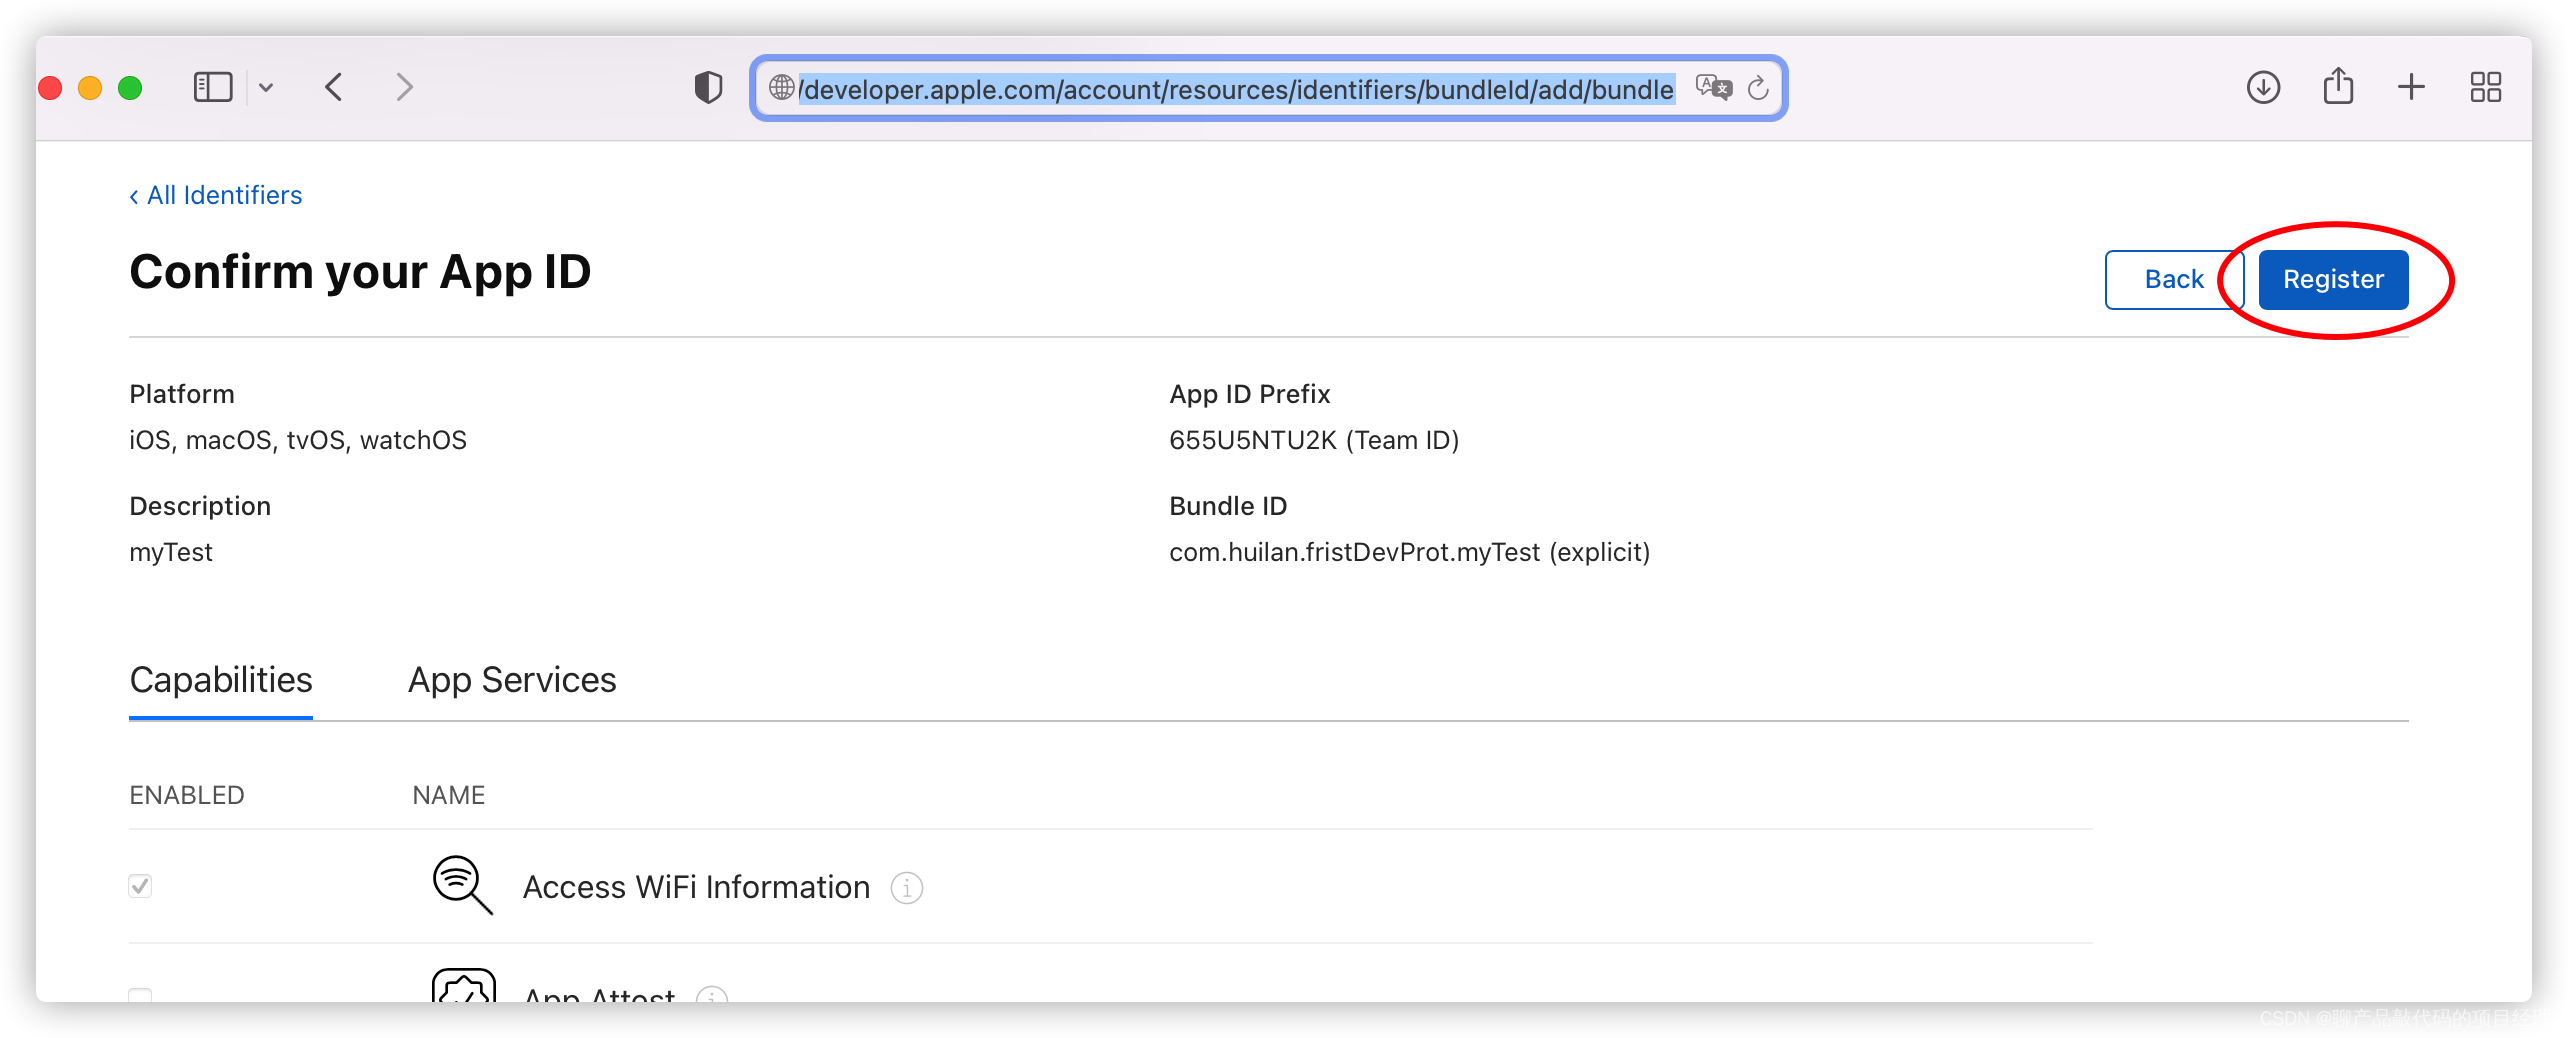Open the privacy report shield icon
Image resolution: width=2568 pixels, height=1038 pixels.
click(x=708, y=88)
